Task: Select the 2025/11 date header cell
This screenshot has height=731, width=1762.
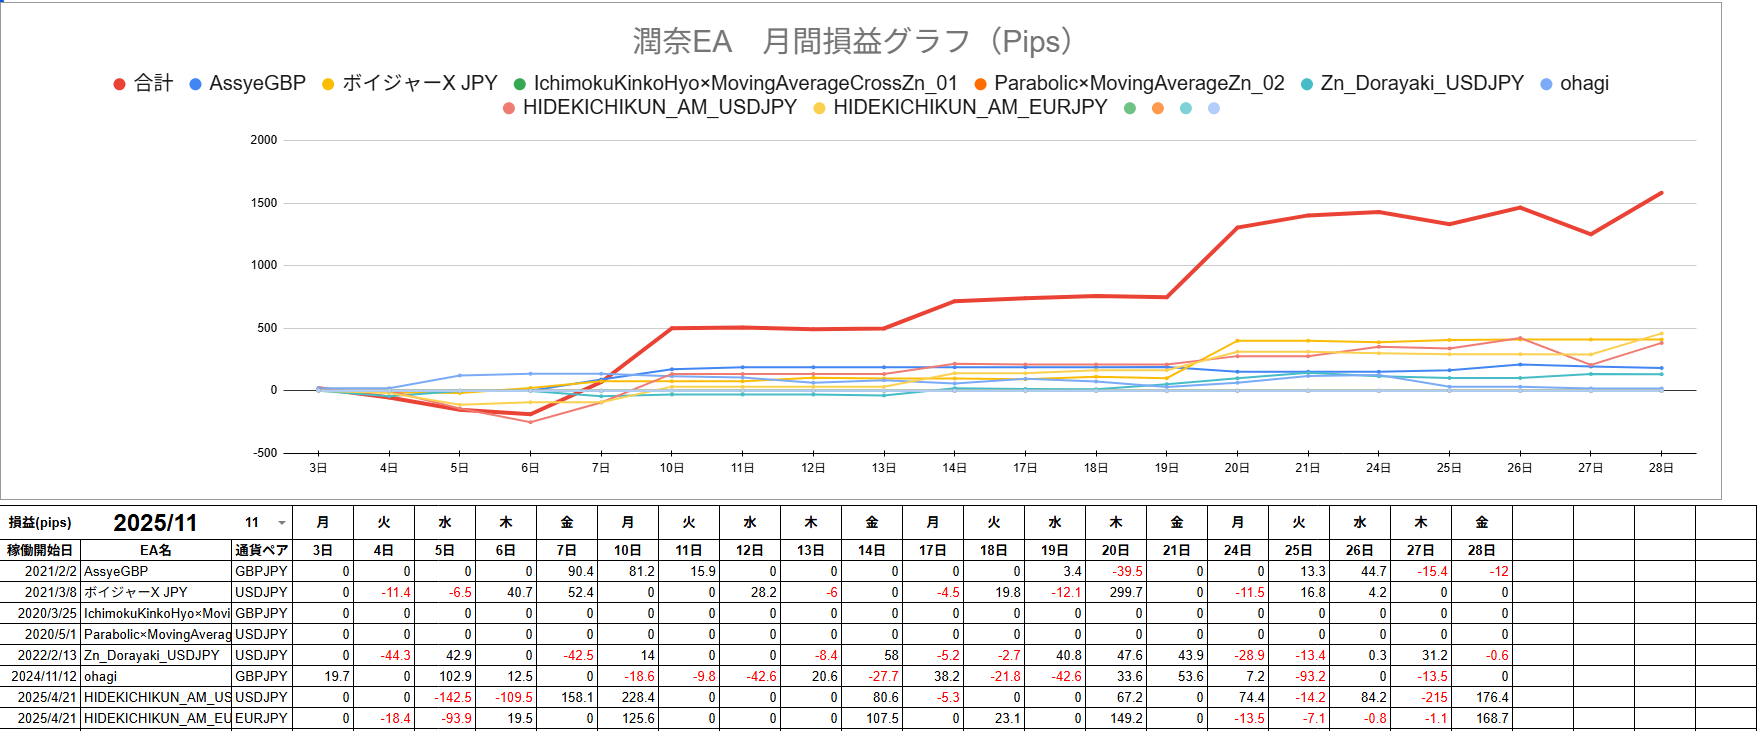Action: coord(155,523)
